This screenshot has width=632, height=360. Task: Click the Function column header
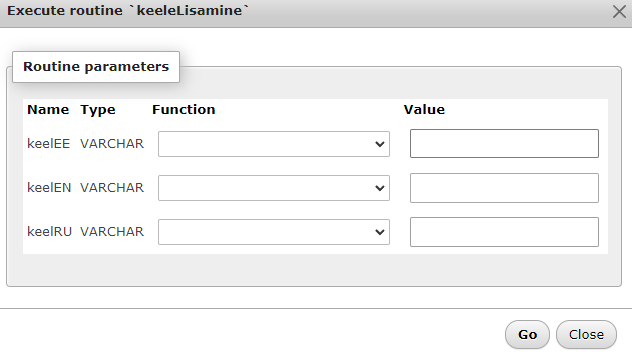coord(184,110)
